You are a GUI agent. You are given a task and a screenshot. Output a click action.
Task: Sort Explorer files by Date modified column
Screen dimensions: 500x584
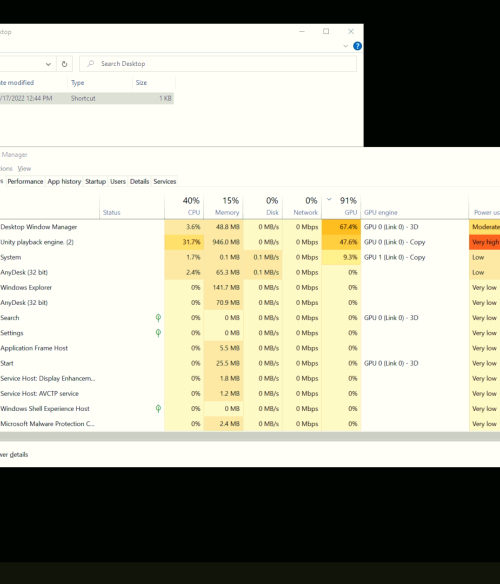click(34, 83)
